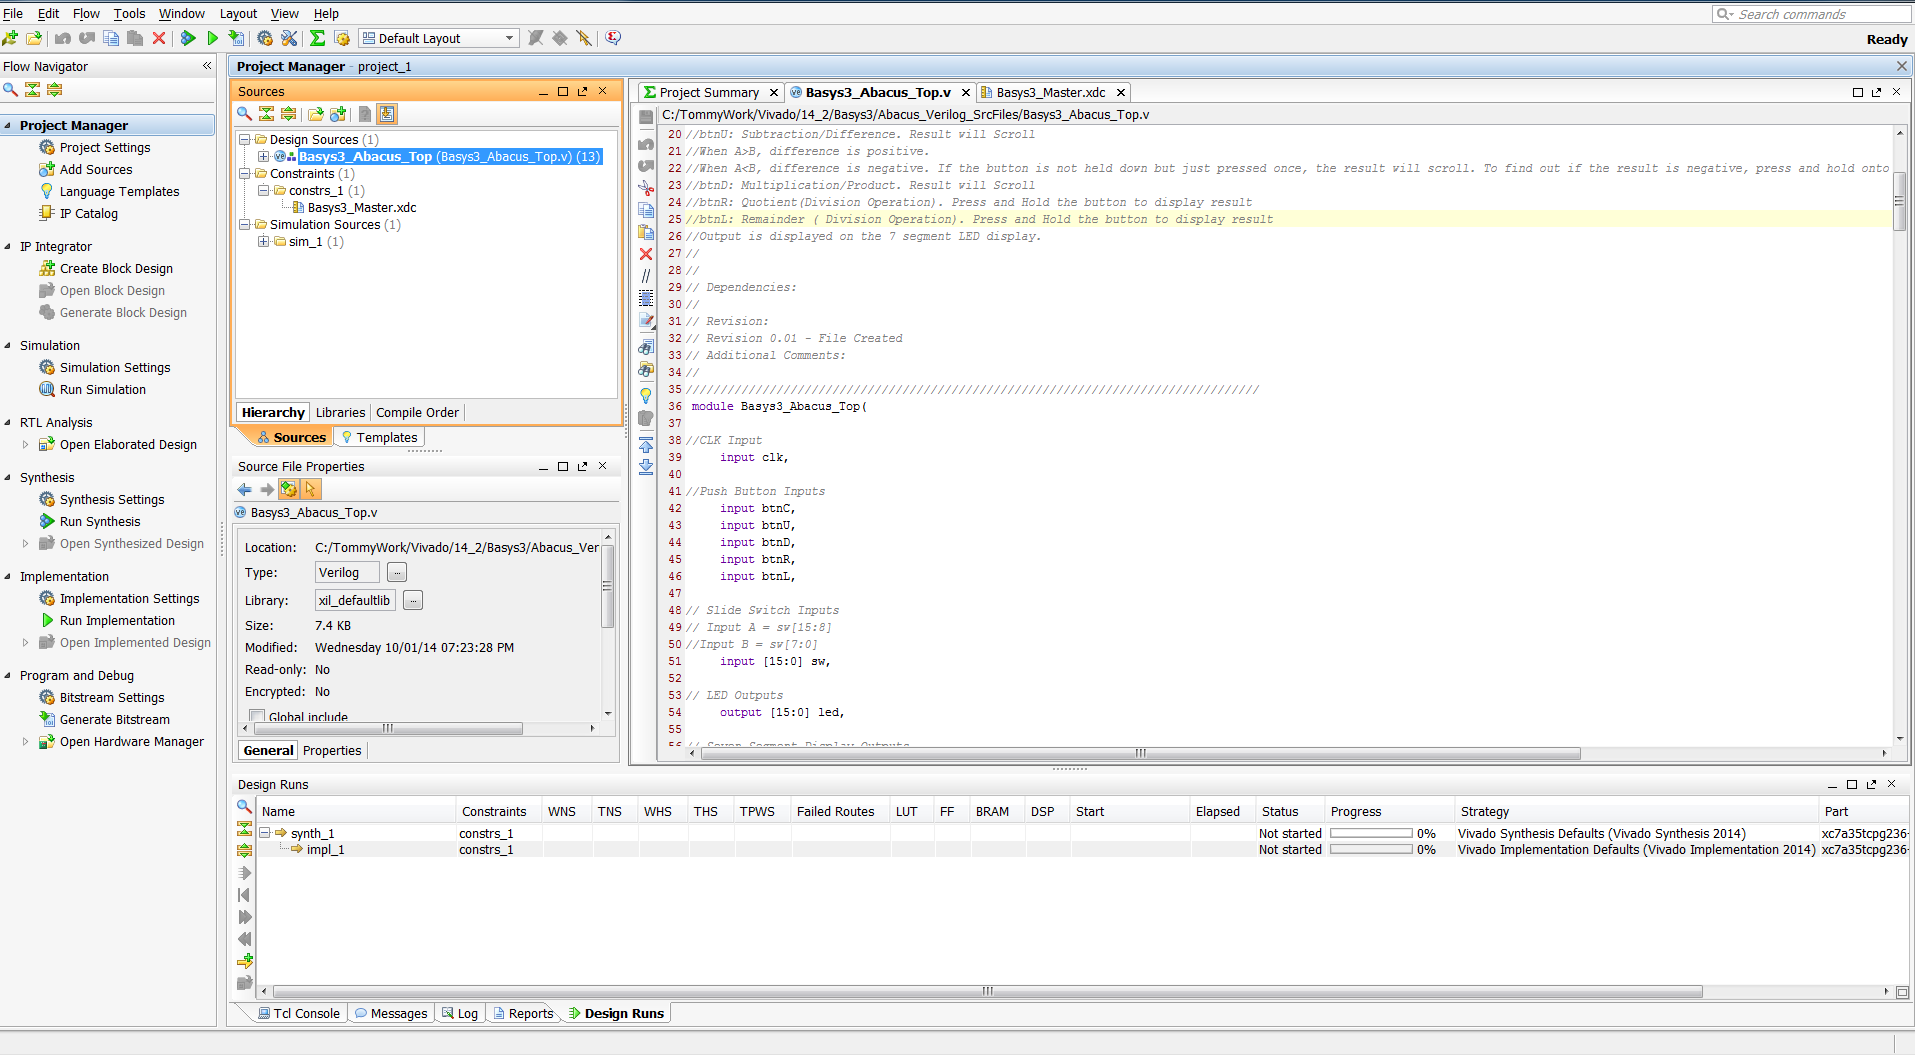Expand the Basys3_Abacus_Top tree node

(263, 156)
